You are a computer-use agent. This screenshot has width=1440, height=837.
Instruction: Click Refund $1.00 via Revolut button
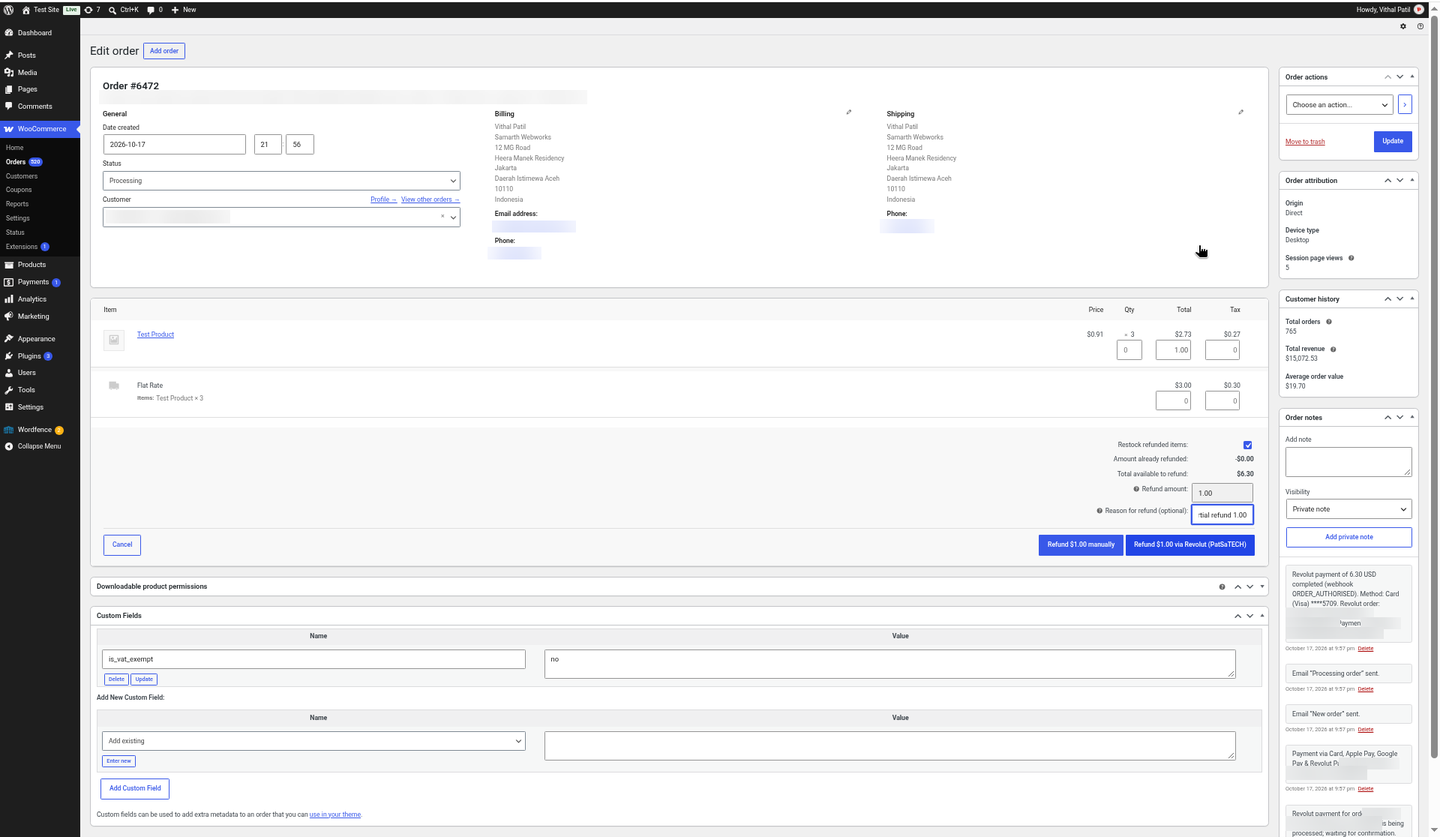point(1190,545)
